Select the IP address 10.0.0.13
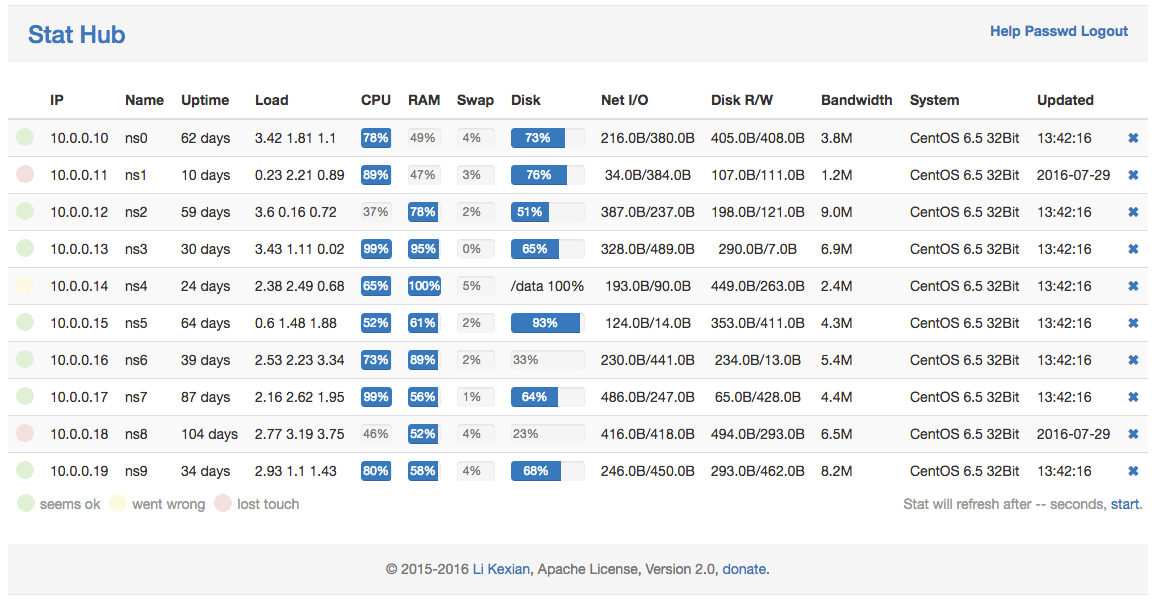This screenshot has width=1156, height=600. click(x=79, y=249)
